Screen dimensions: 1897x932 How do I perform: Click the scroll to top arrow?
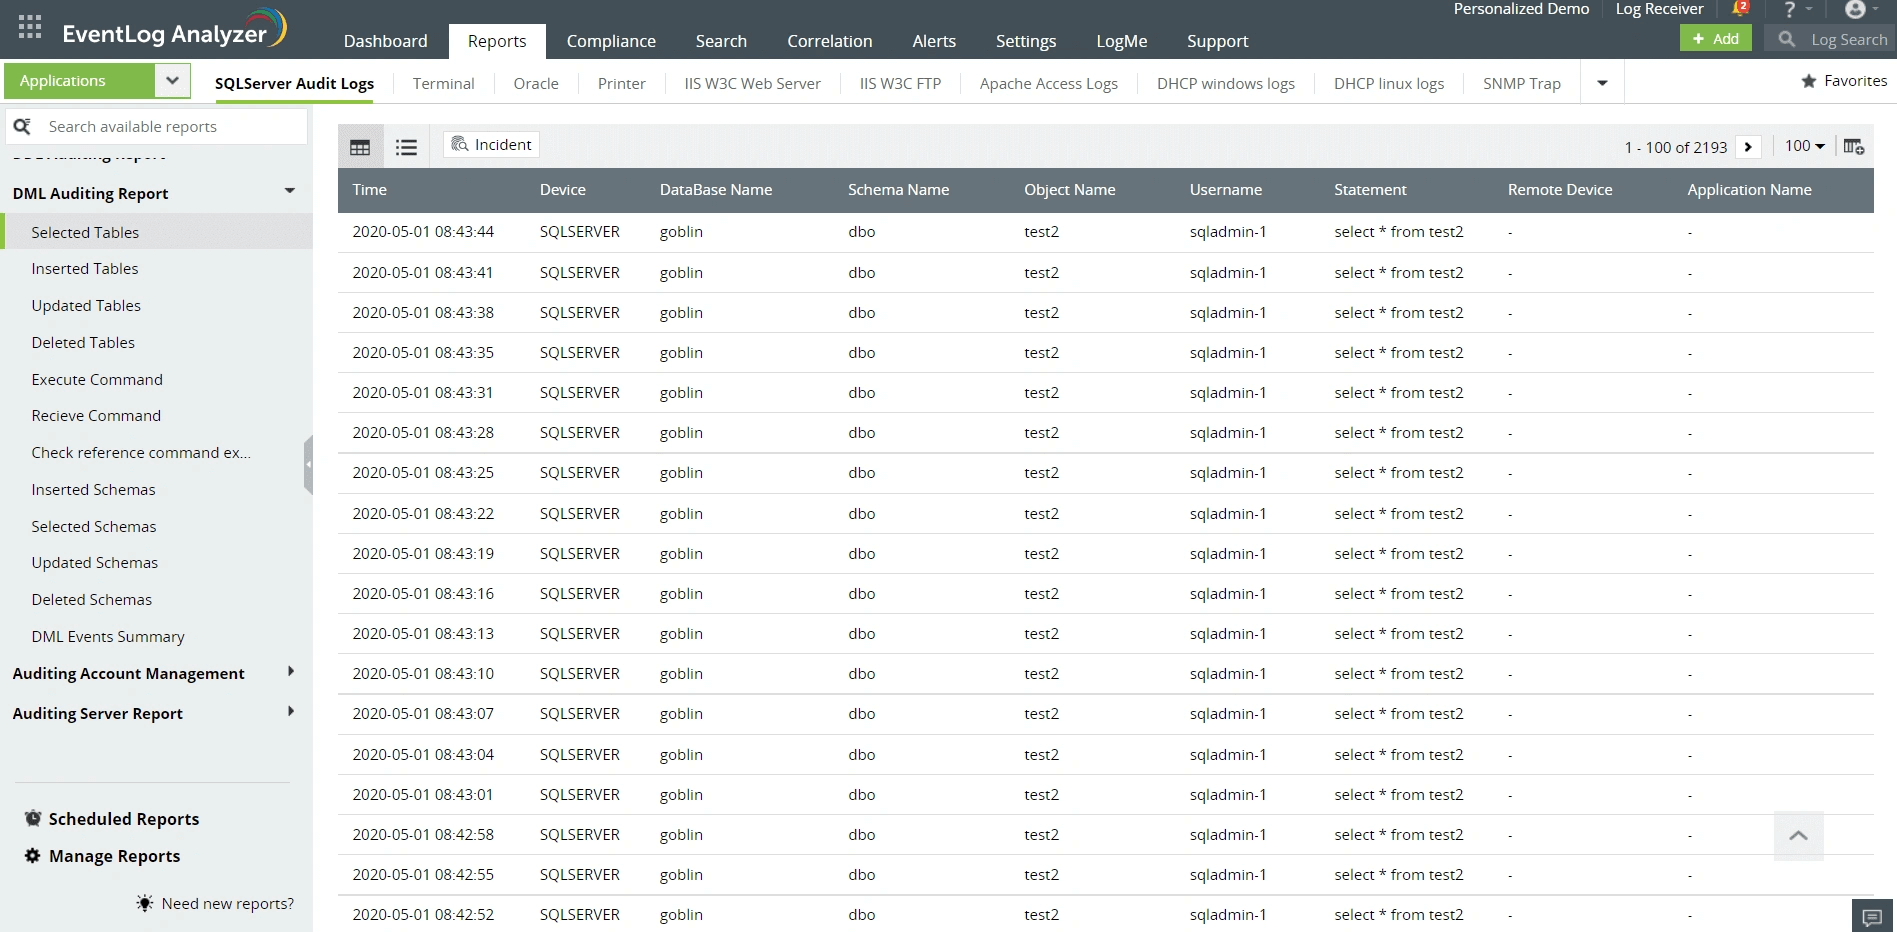1798,836
